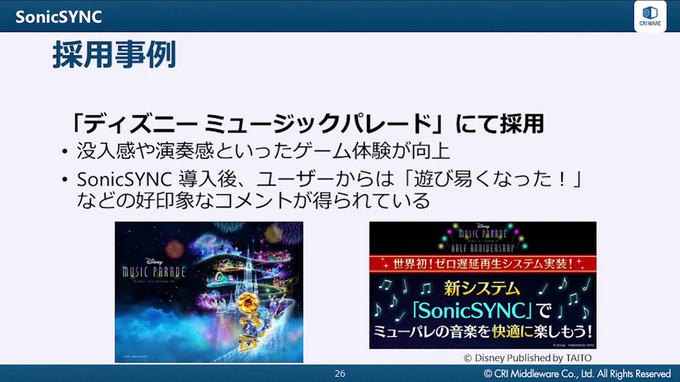Click the MUSIC PARADE logo in left artwork
This screenshot has height=382, width=680.
pyautogui.click(x=154, y=271)
